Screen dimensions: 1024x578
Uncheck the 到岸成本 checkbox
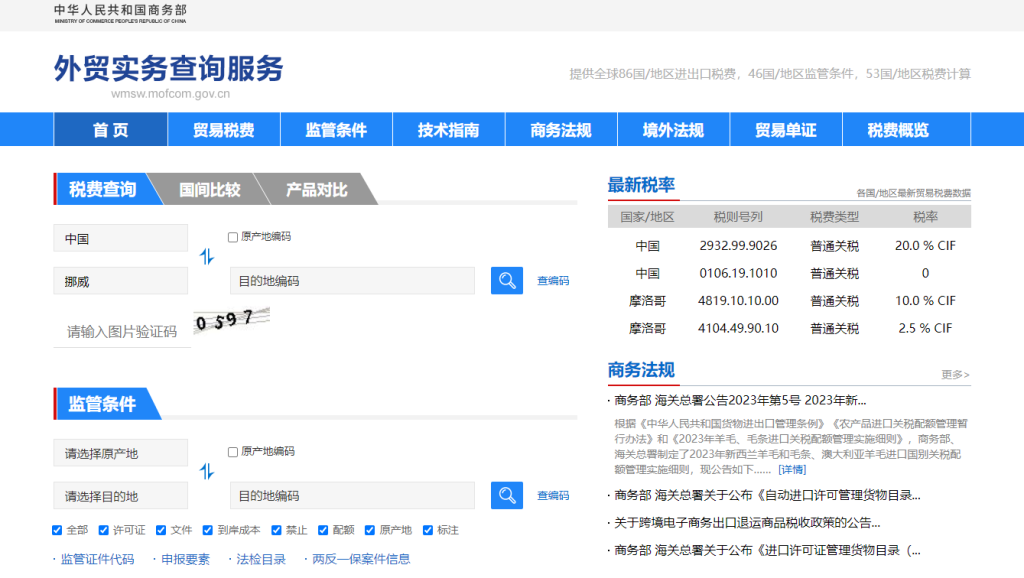[208, 530]
